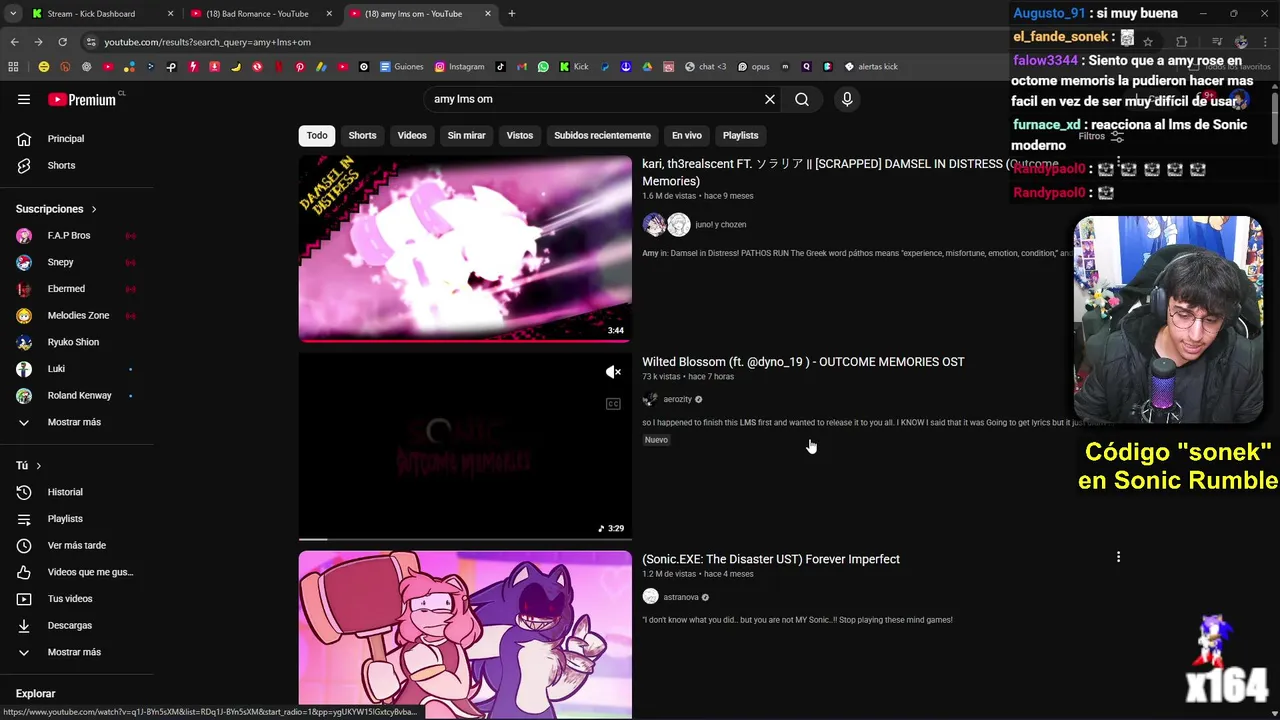Open the Guiones bookmark
The width and height of the screenshot is (1280, 720).
[402, 67]
